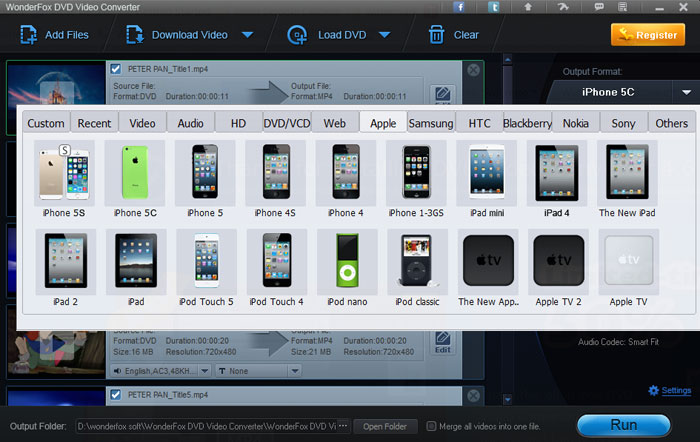Image resolution: width=700 pixels, height=442 pixels.
Task: Click the orange Register button
Action: tap(648, 35)
